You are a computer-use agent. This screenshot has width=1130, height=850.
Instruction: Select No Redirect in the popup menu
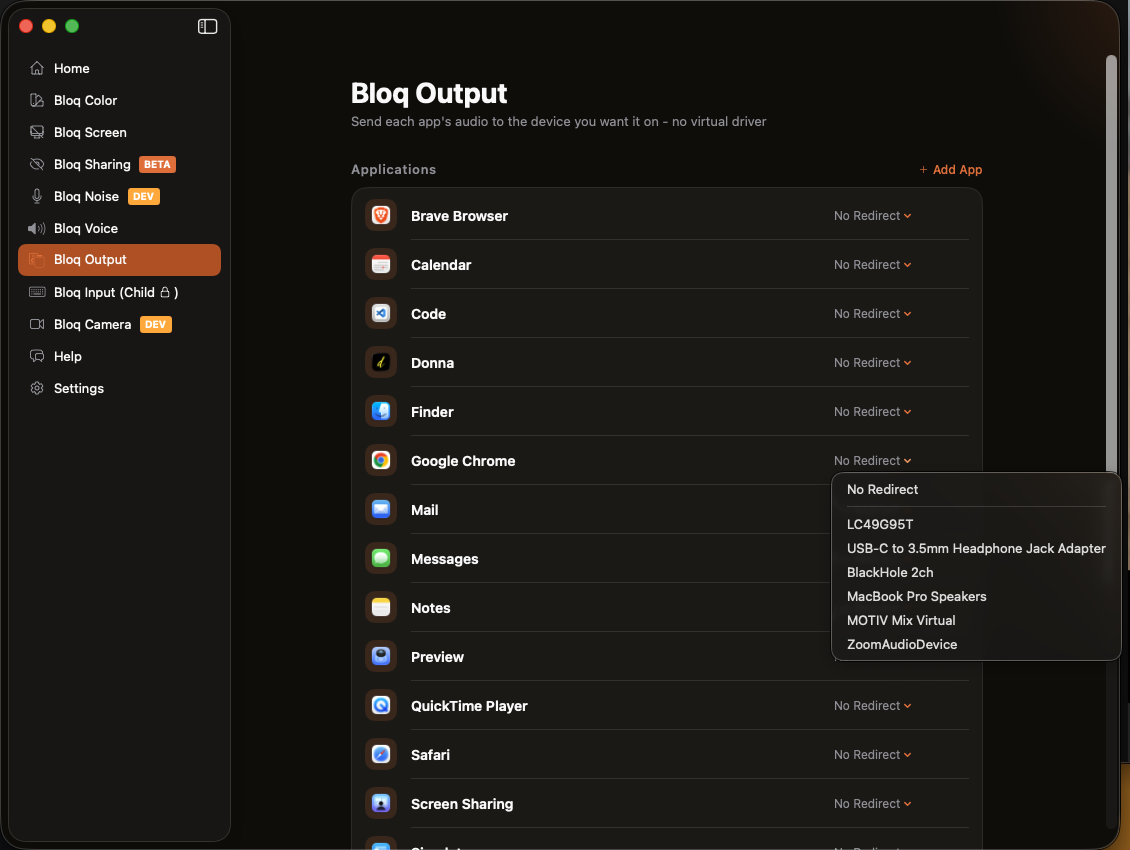976,490
